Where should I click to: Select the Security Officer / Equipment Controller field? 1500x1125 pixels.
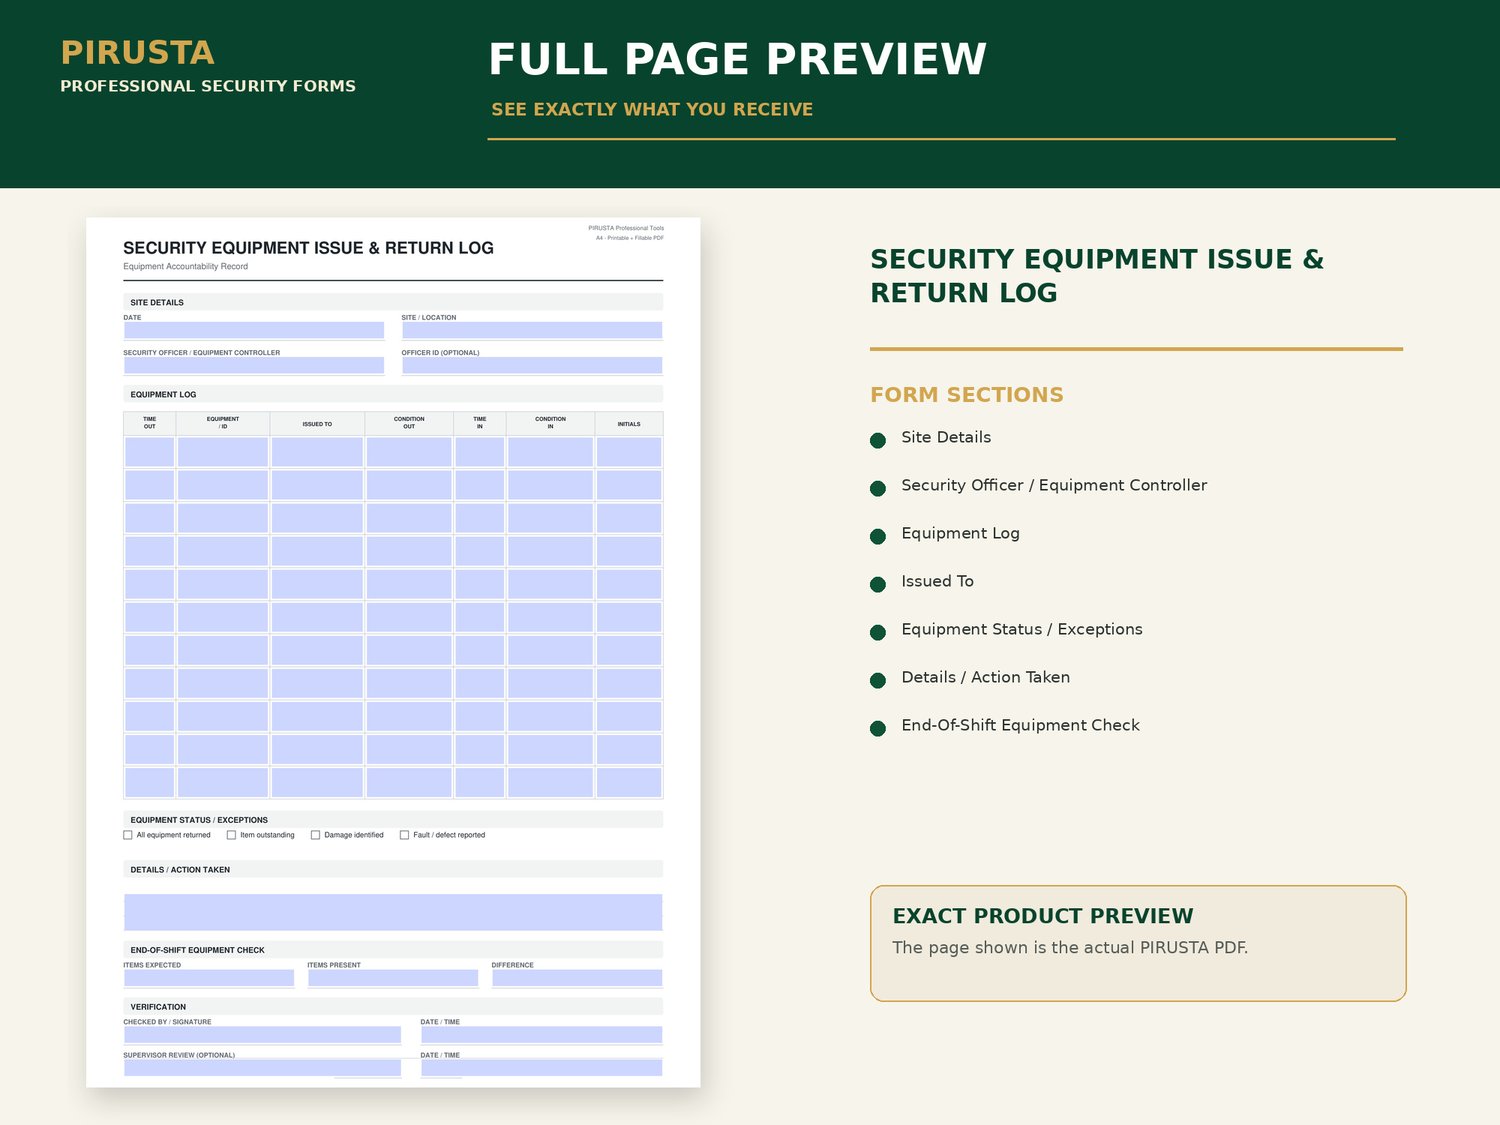click(x=254, y=365)
